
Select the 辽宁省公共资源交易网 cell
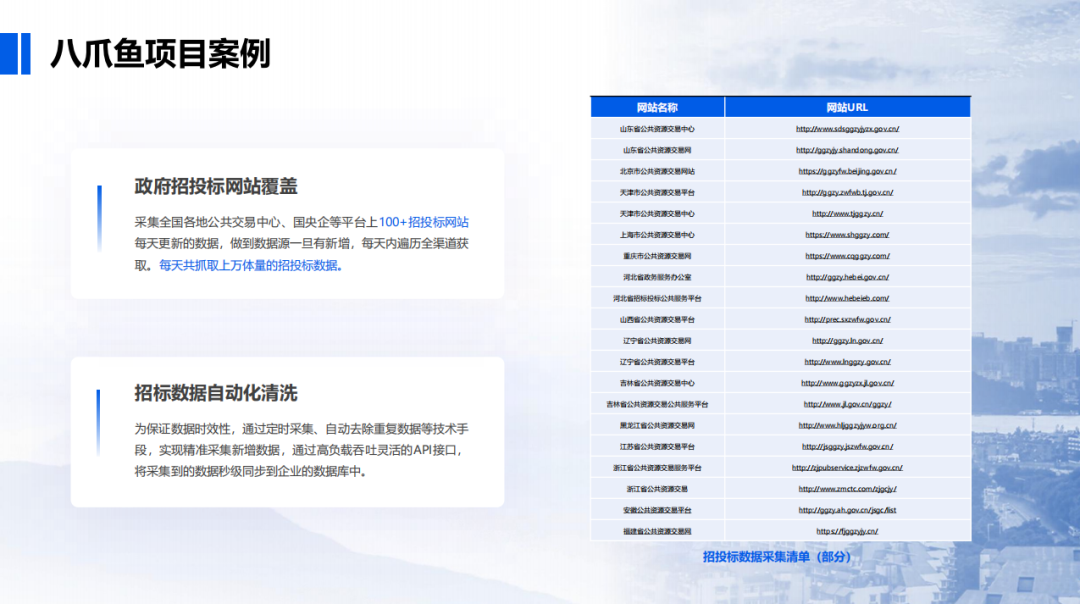pos(657,341)
